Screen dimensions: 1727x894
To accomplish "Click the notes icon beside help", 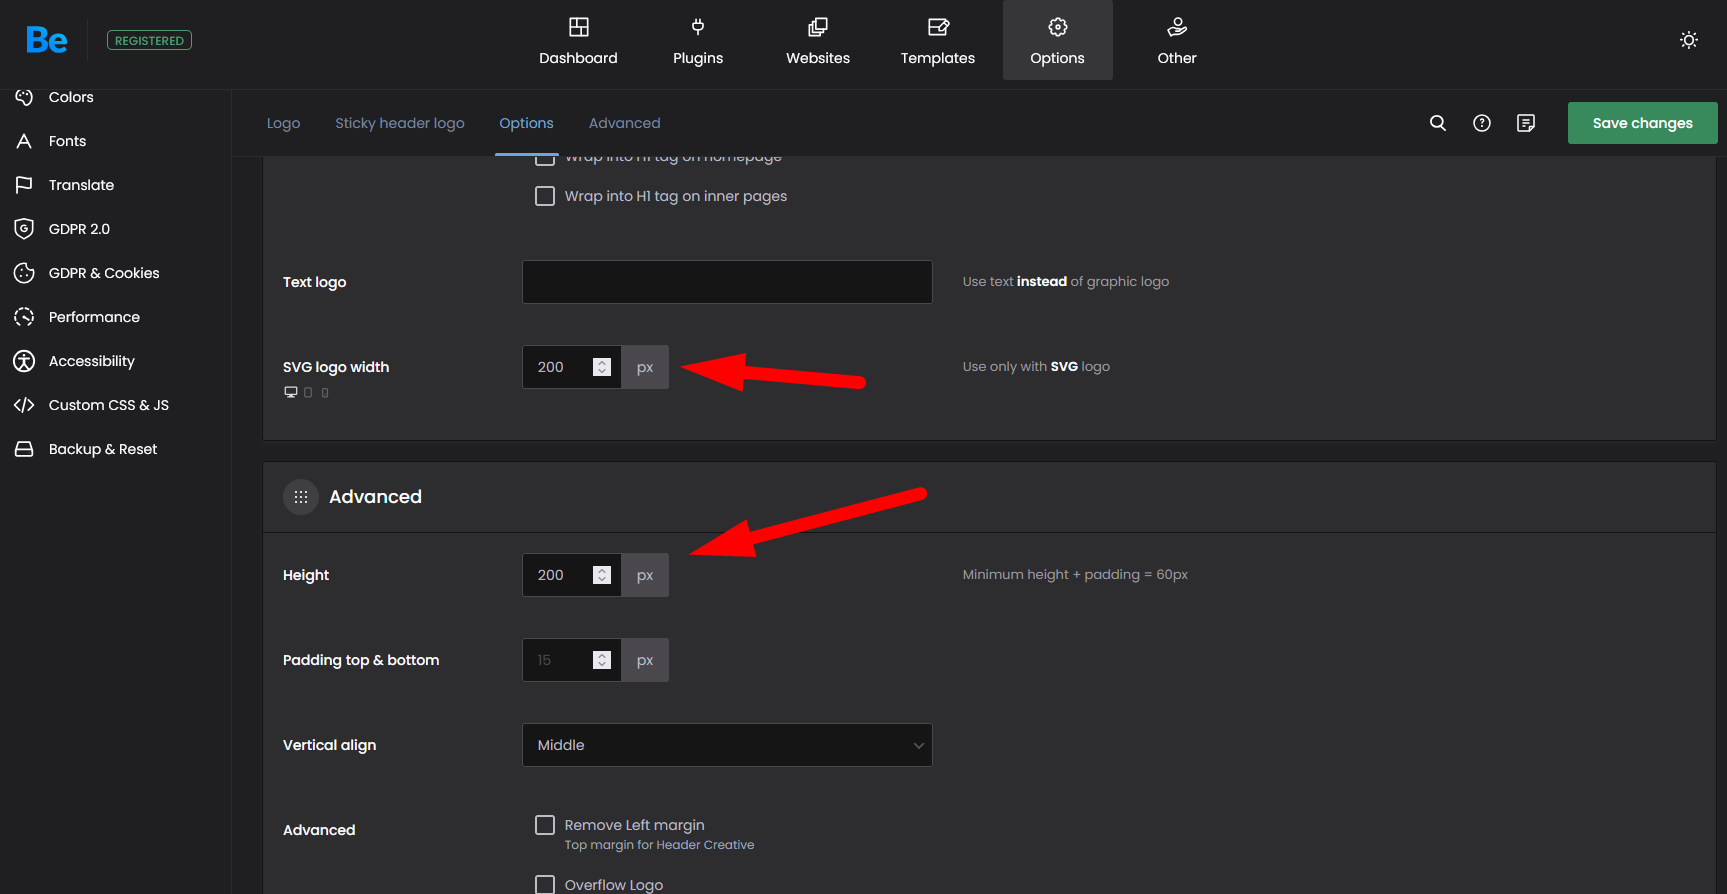I will coord(1526,123).
